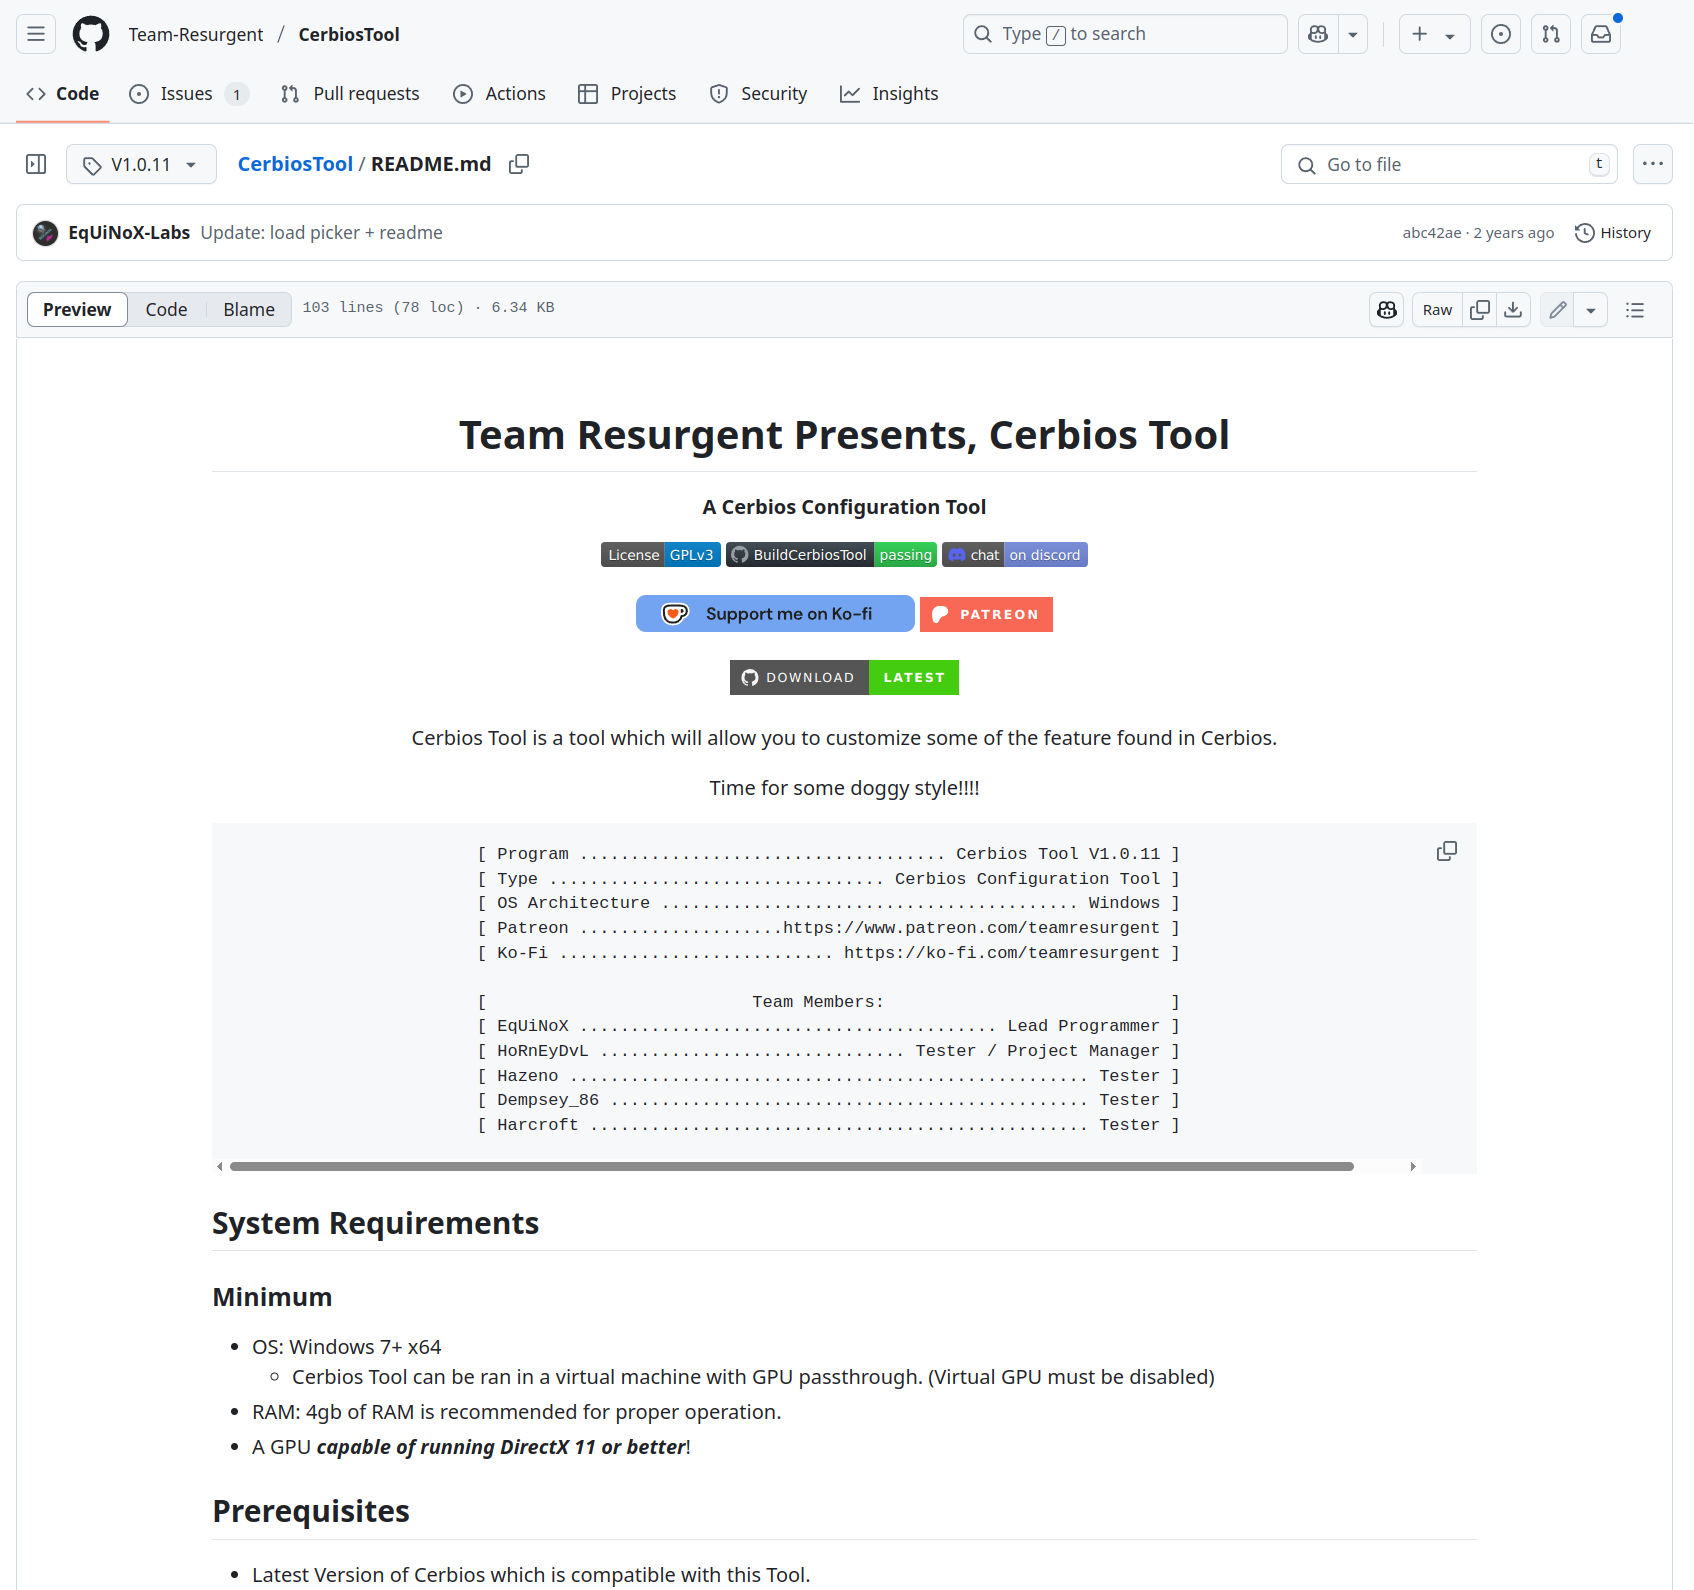Click the search input field
The height and width of the screenshot is (1590, 1694).
point(1125,34)
